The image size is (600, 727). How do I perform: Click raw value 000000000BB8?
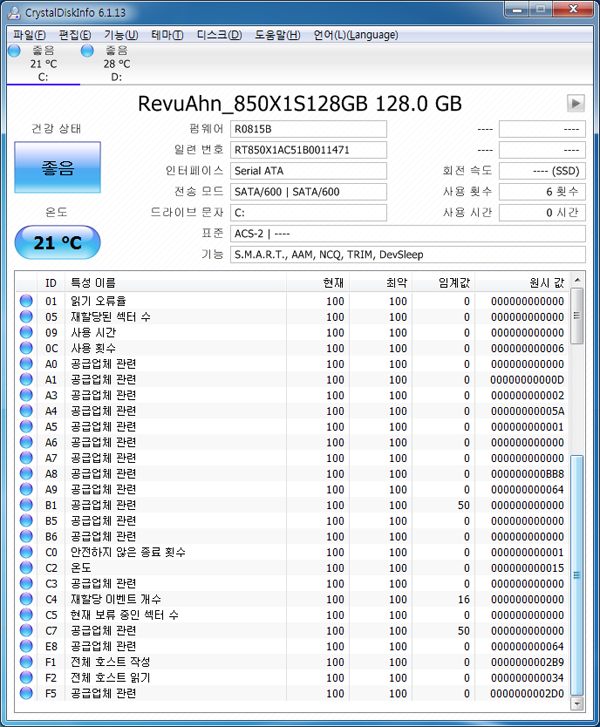coord(527,474)
